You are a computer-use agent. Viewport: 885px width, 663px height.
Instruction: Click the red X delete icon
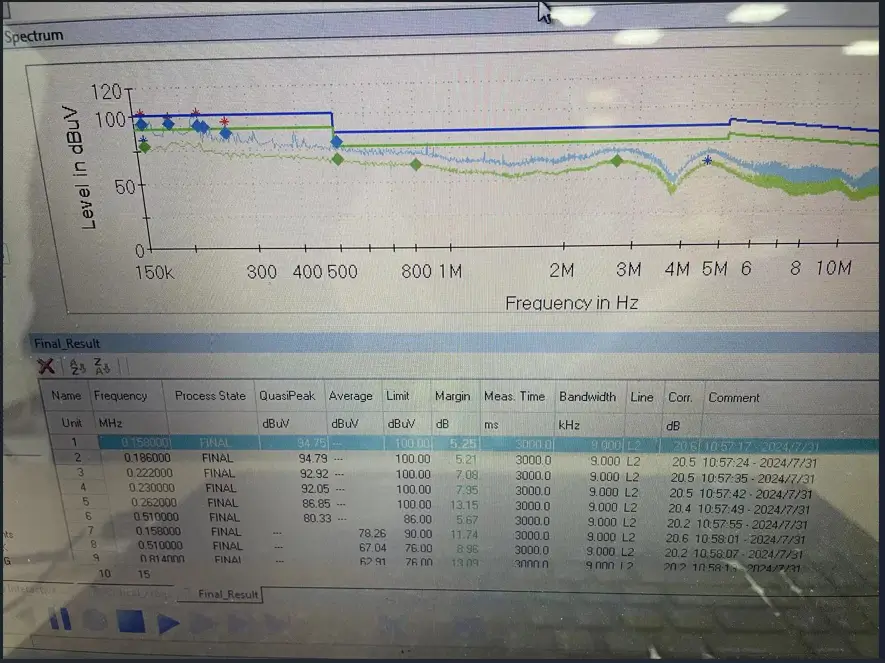46,366
